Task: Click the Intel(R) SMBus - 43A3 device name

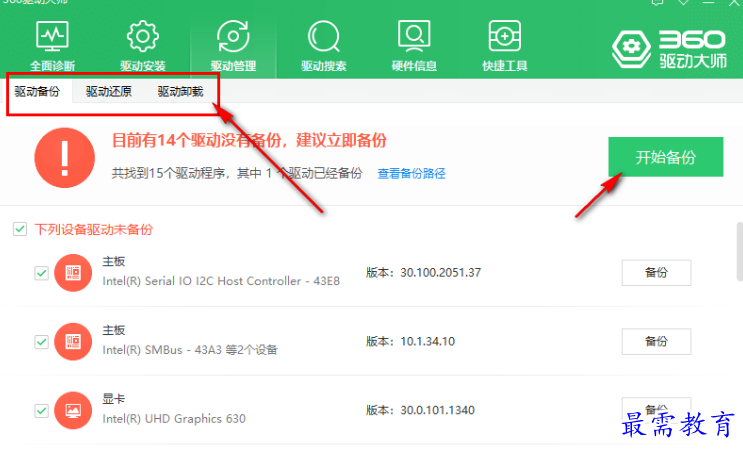Action: point(190,350)
